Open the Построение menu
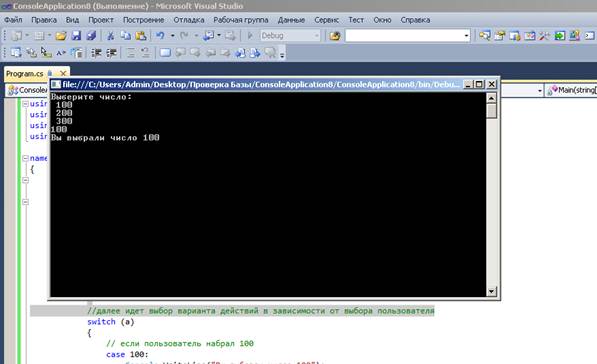Viewport: 597px width, 364px height. pos(143,20)
